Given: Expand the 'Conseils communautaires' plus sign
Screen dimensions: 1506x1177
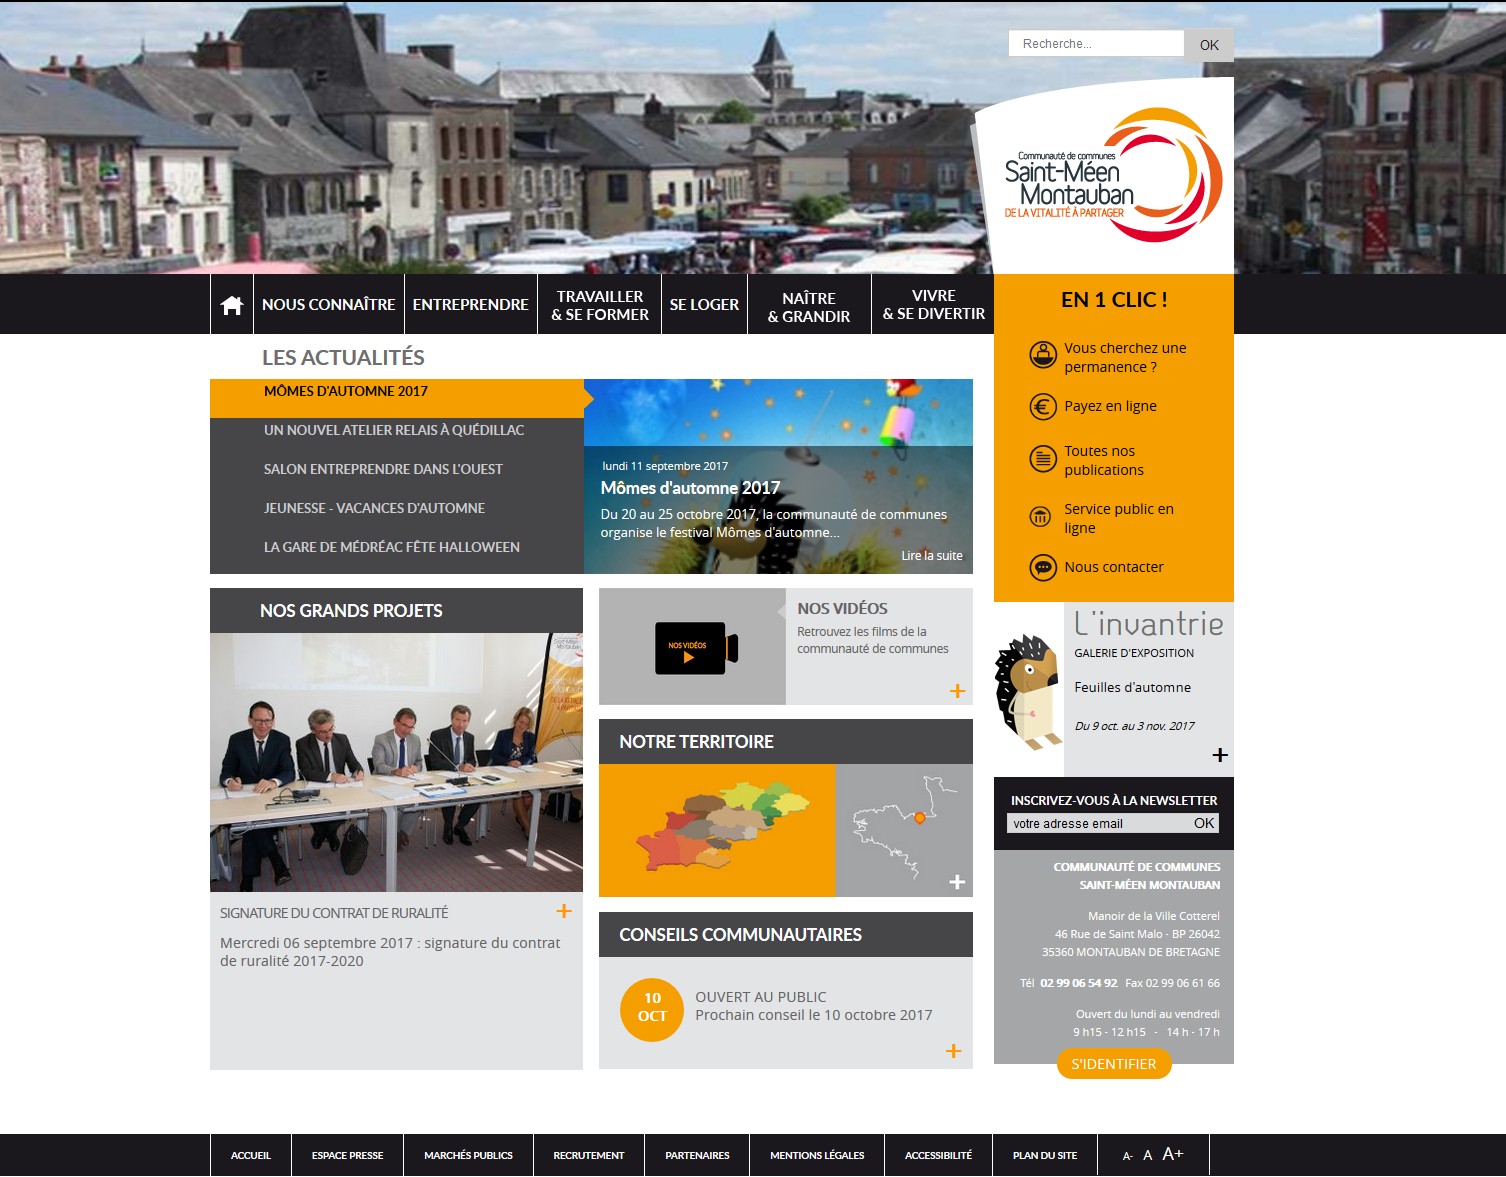Looking at the screenshot, I should click(x=953, y=1051).
